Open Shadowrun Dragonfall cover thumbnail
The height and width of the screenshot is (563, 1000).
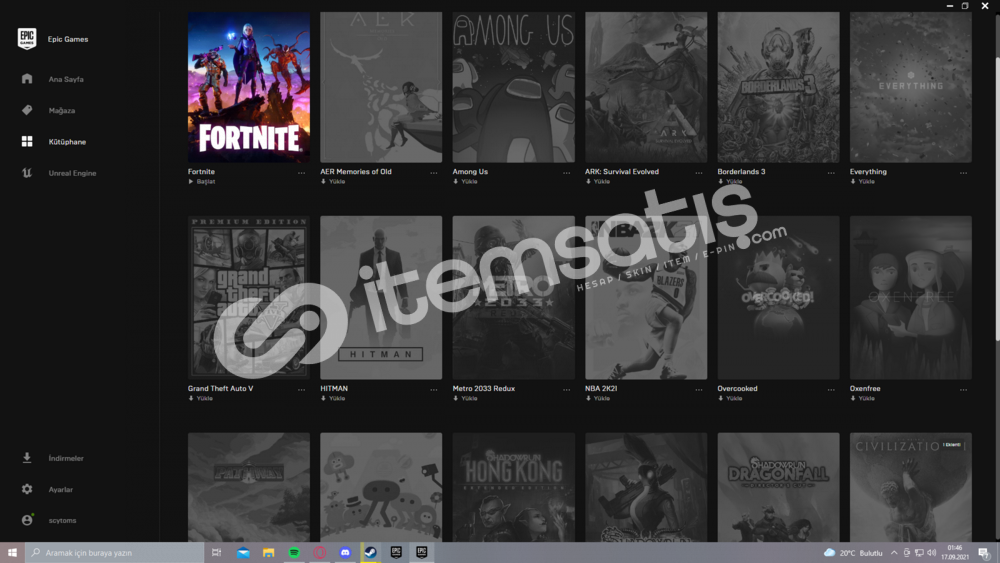[778, 487]
